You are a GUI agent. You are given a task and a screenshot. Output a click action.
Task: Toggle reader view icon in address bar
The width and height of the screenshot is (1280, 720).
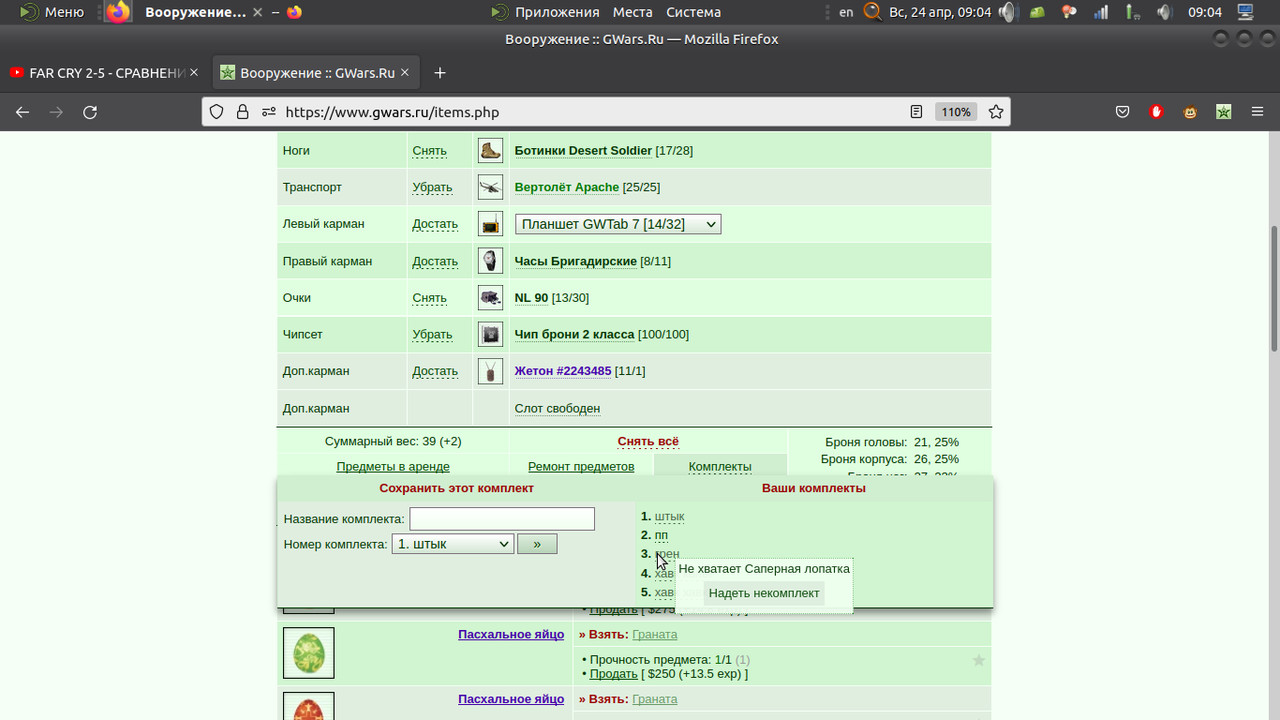916,112
